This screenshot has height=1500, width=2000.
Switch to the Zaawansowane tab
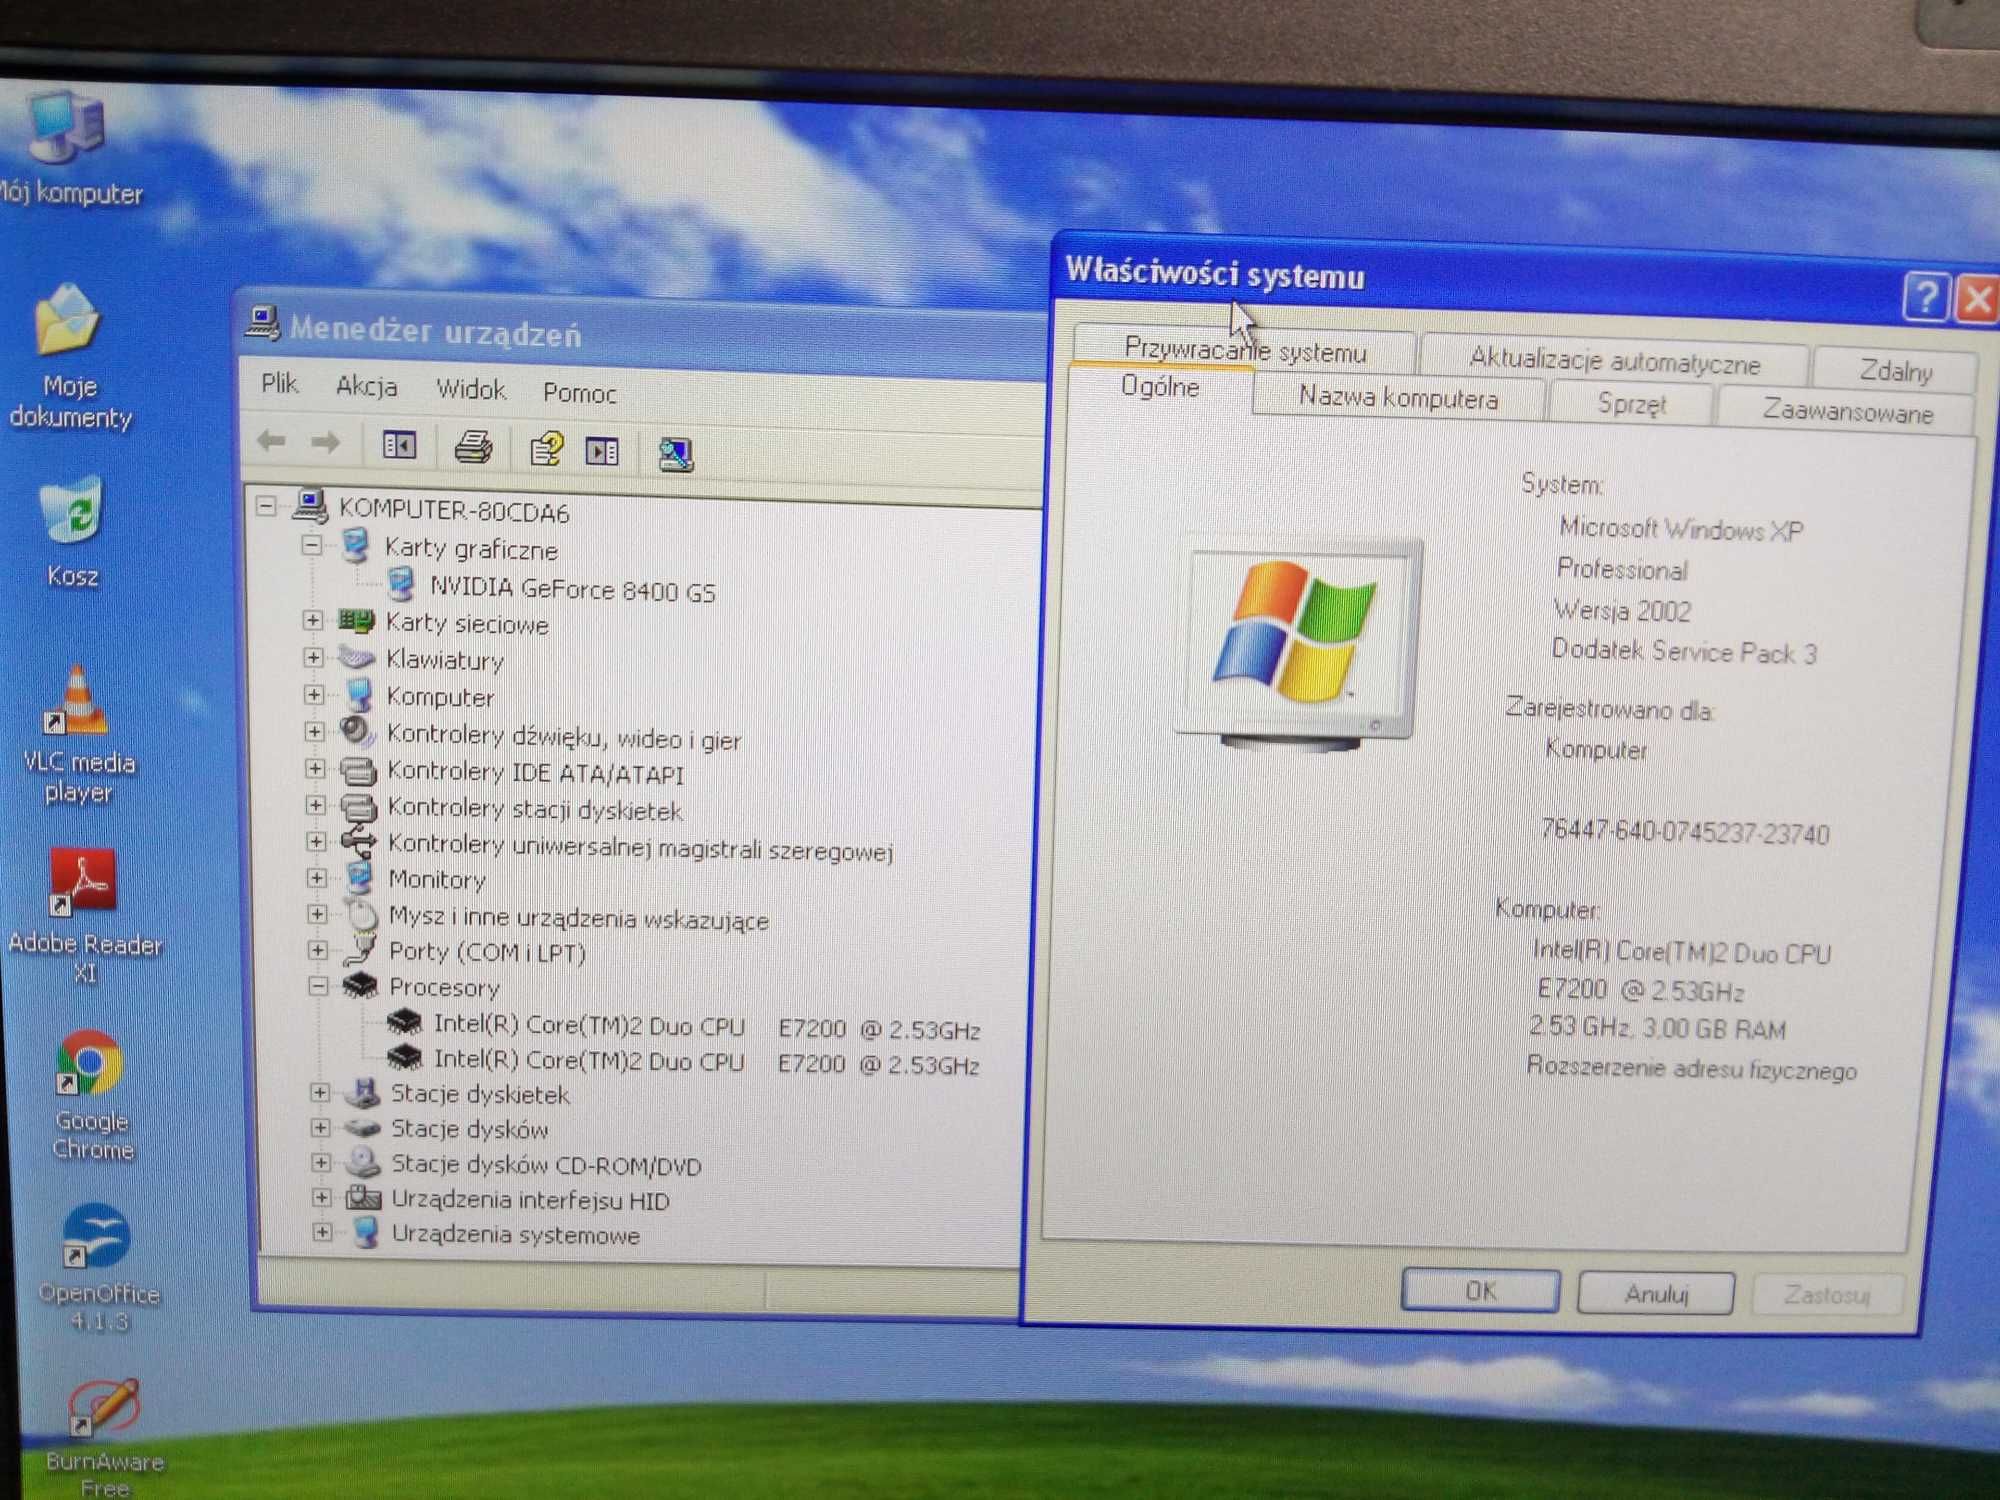point(1847,411)
